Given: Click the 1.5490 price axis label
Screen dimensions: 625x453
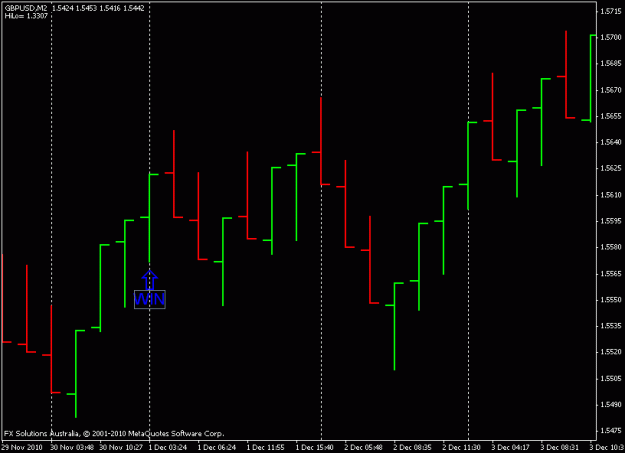Looking at the screenshot, I should pos(611,405).
